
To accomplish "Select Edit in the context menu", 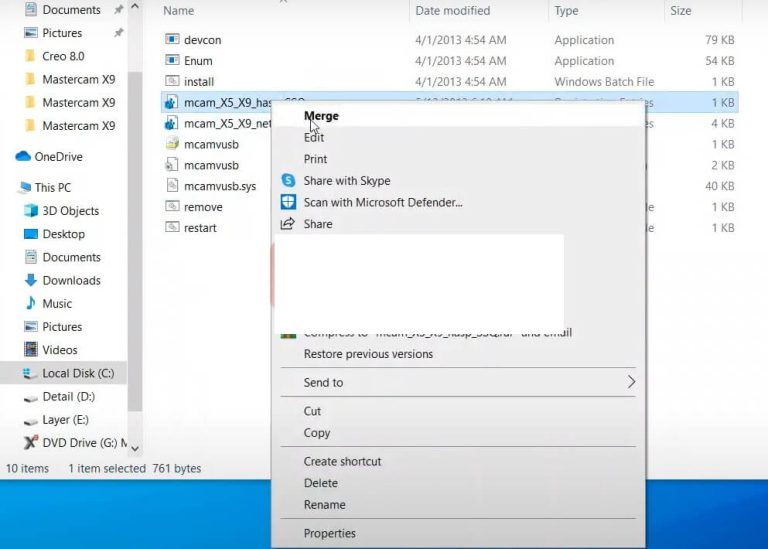I will point(314,138).
